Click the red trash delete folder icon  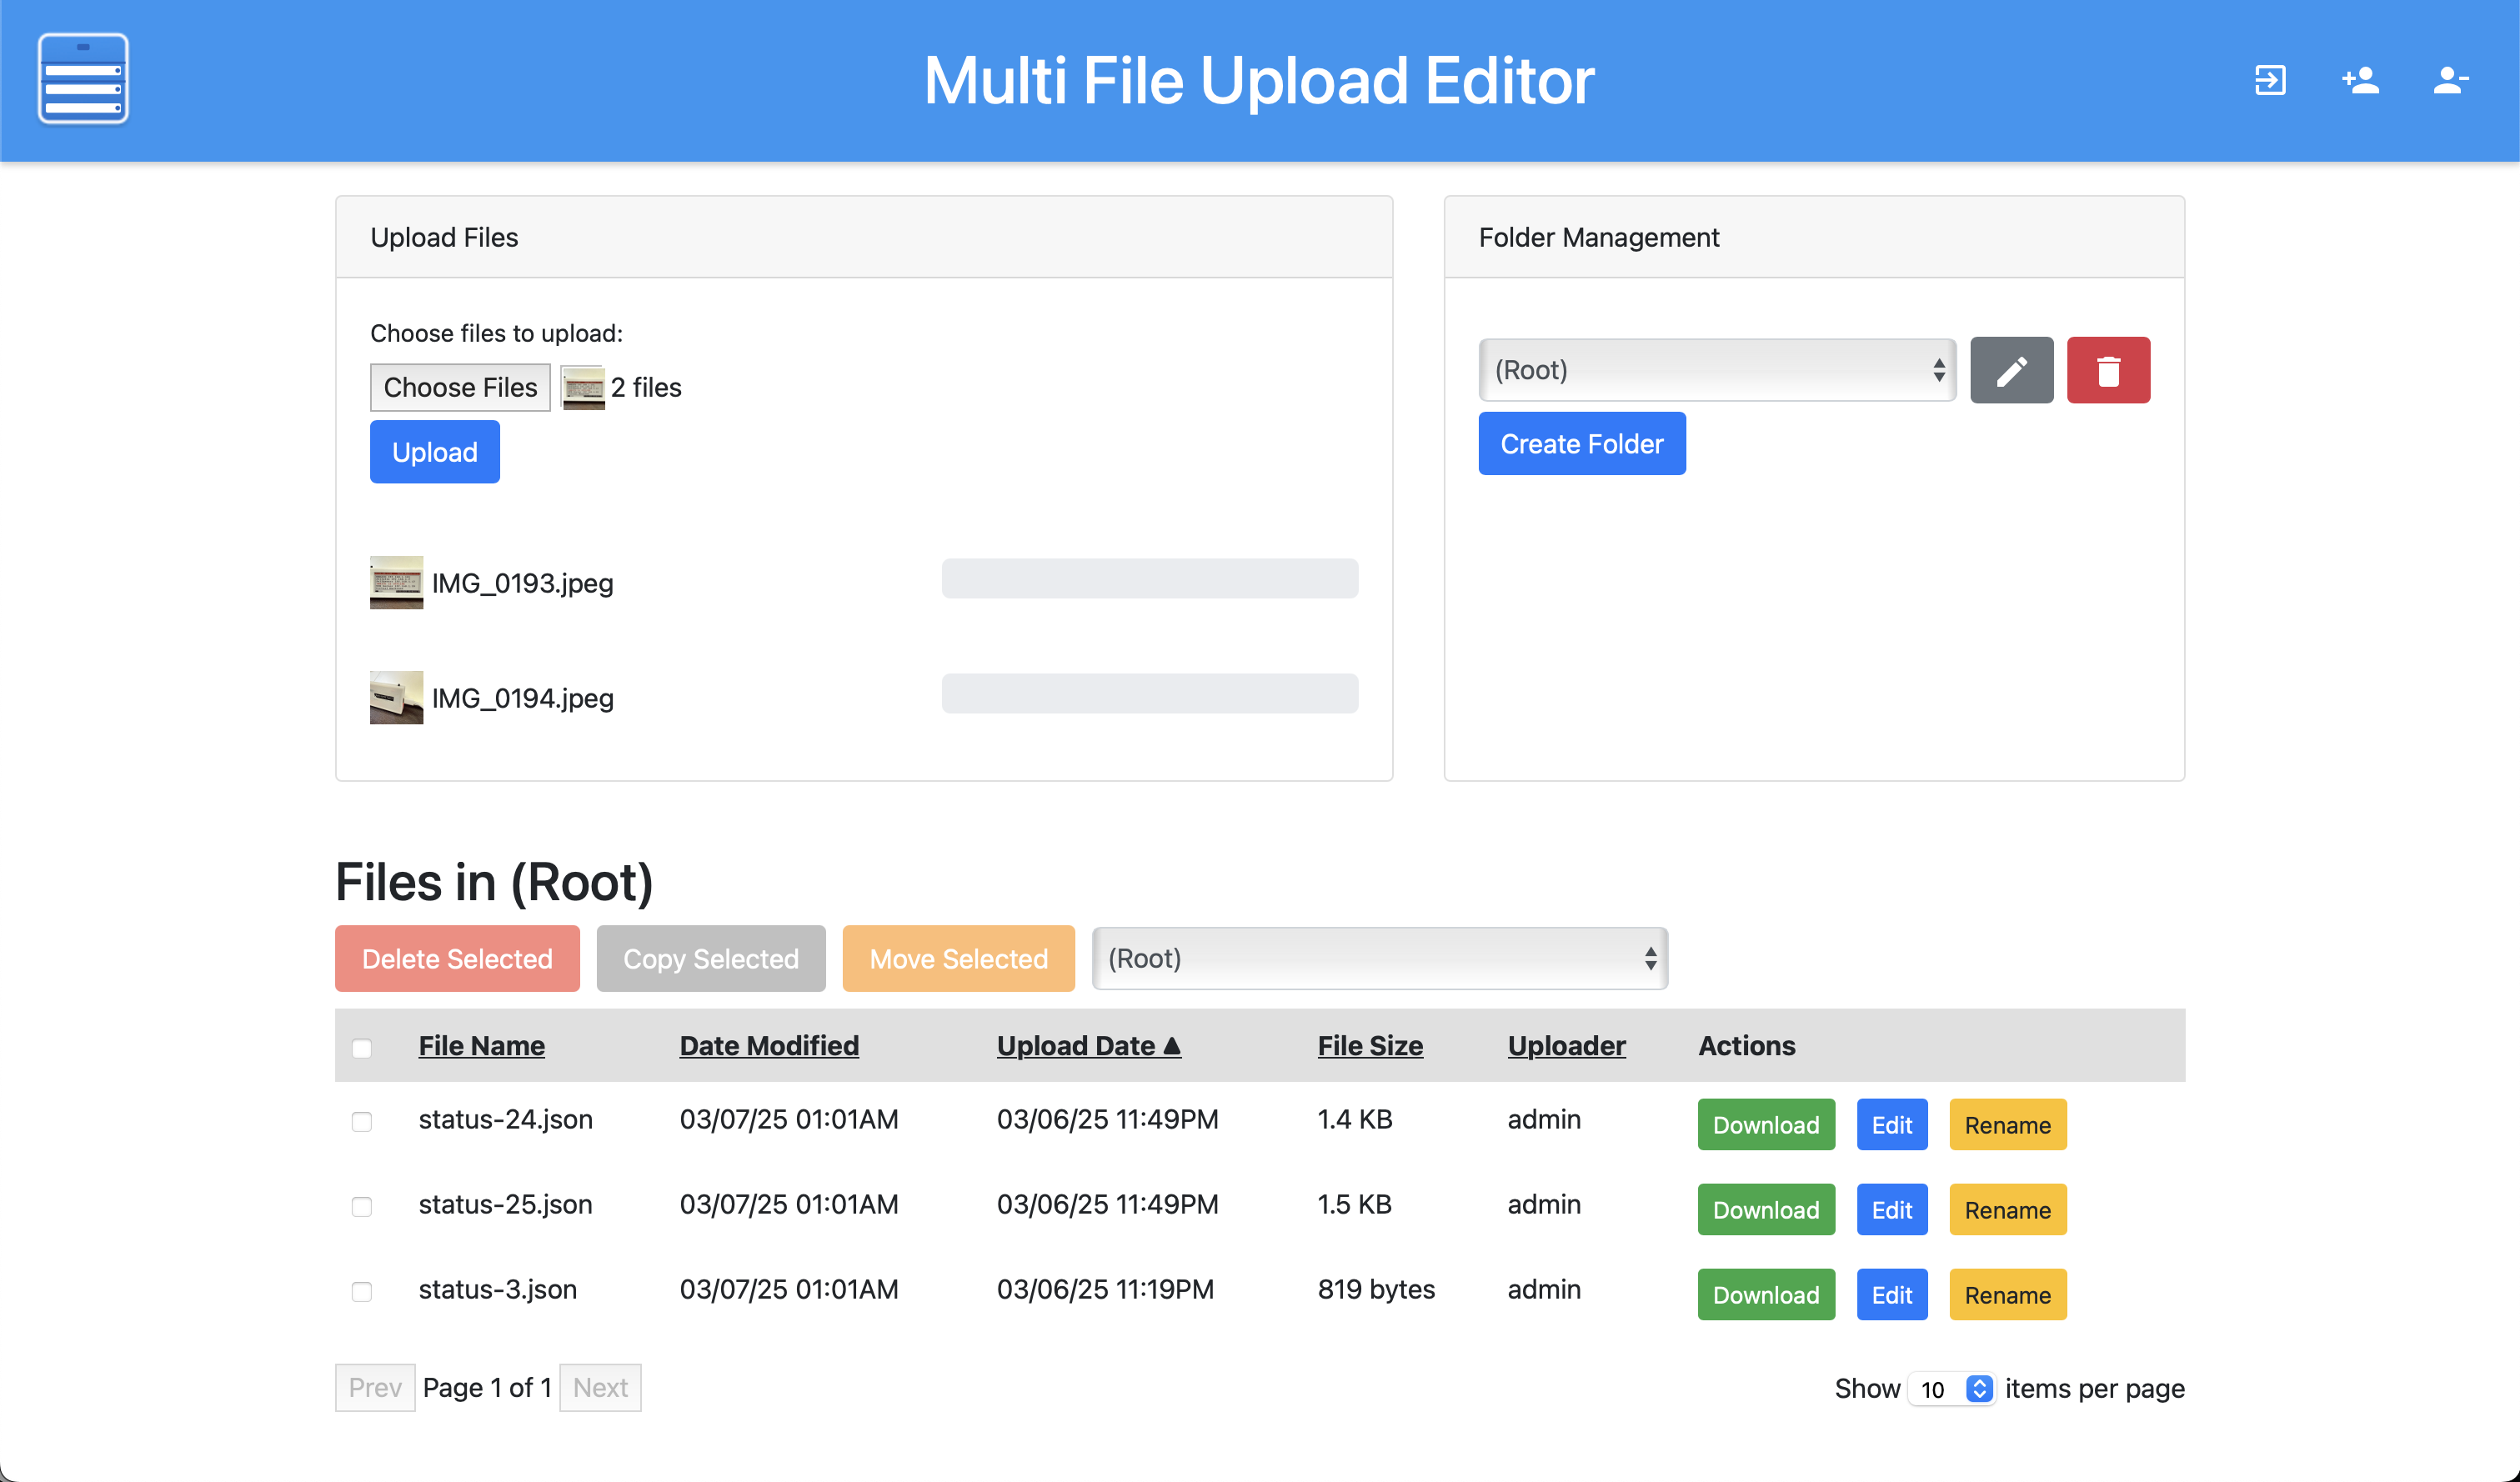[2108, 371]
